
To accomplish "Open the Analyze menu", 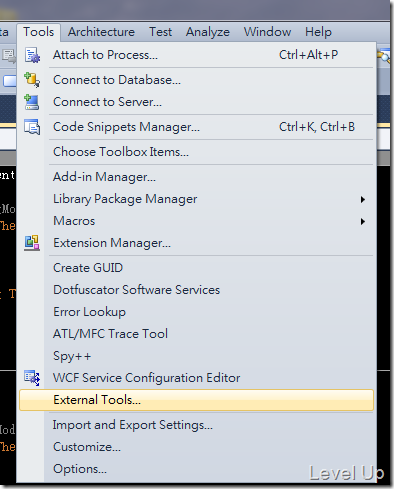I will click(208, 32).
